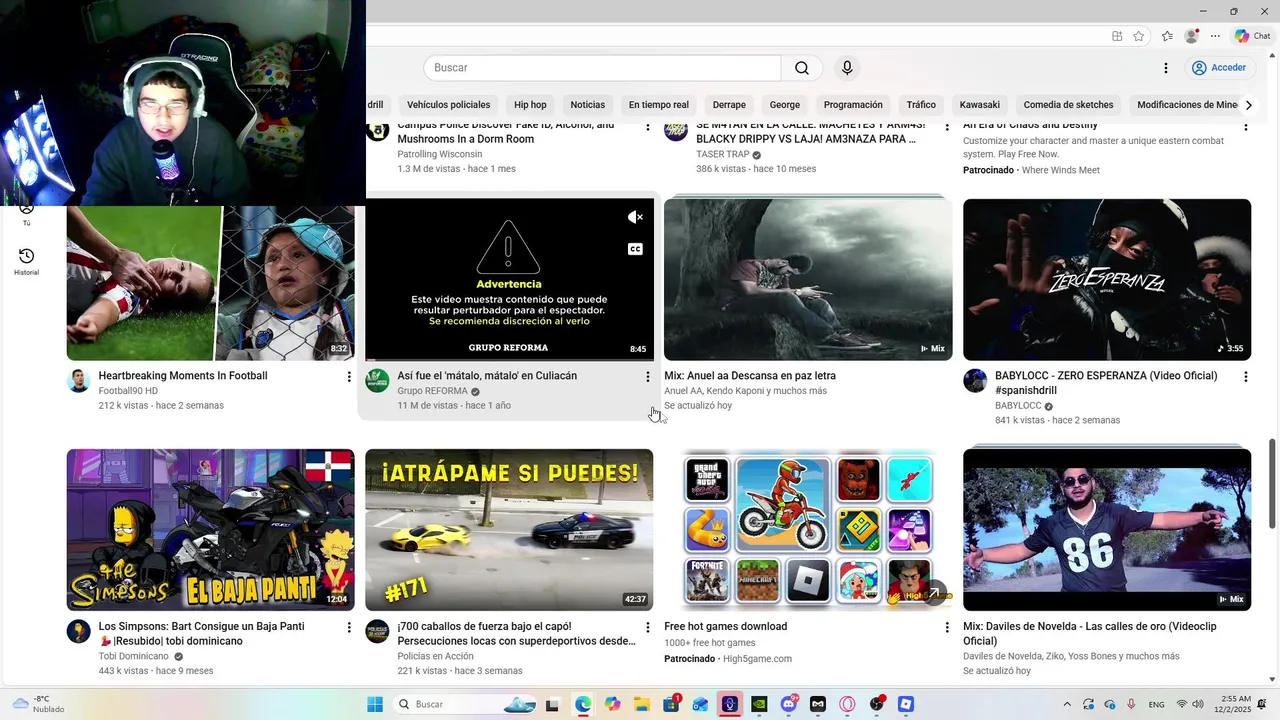Open options for Free hot games download ad
This screenshot has height=720, width=1280.
pyautogui.click(x=947, y=627)
